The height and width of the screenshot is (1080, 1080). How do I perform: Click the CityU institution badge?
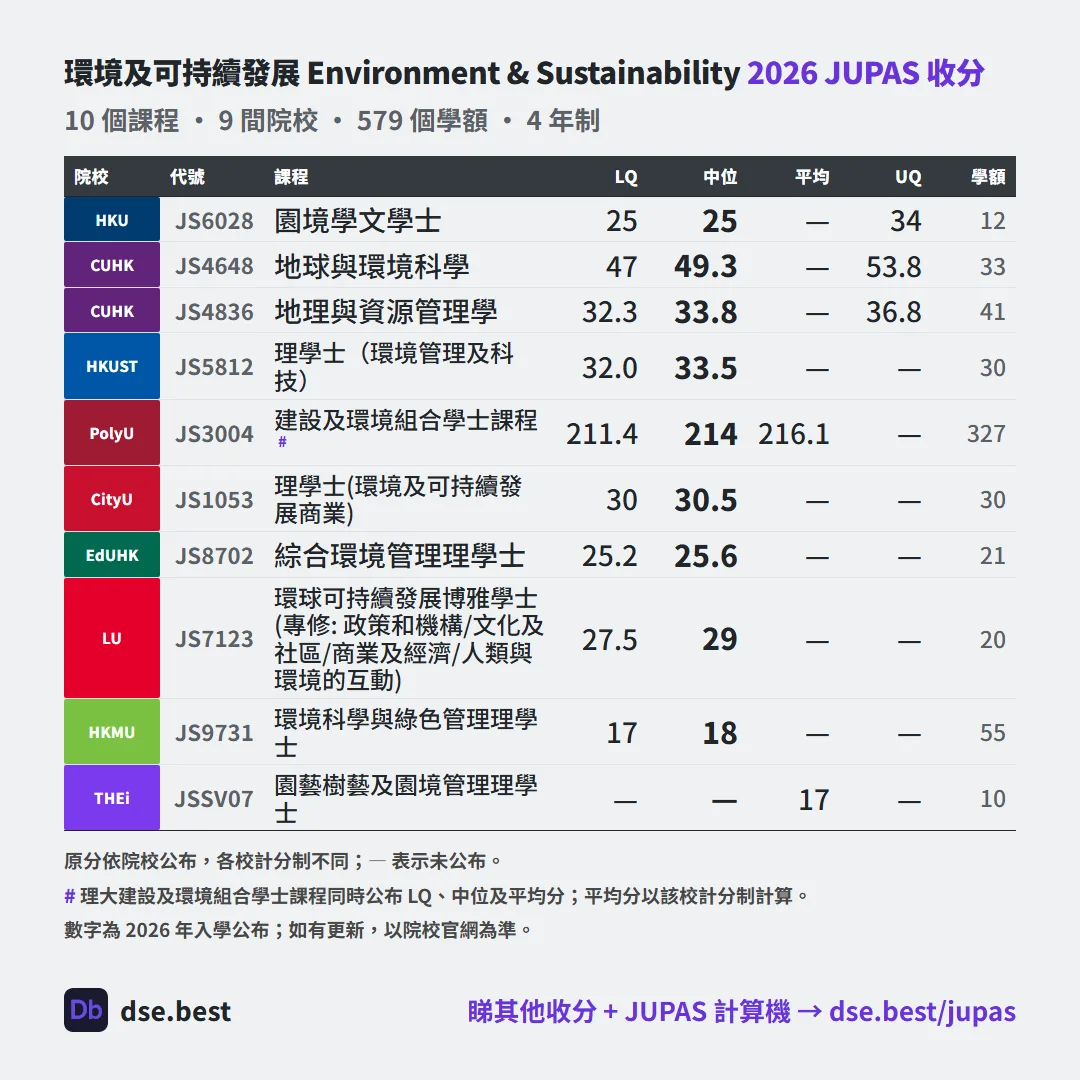pos(112,499)
